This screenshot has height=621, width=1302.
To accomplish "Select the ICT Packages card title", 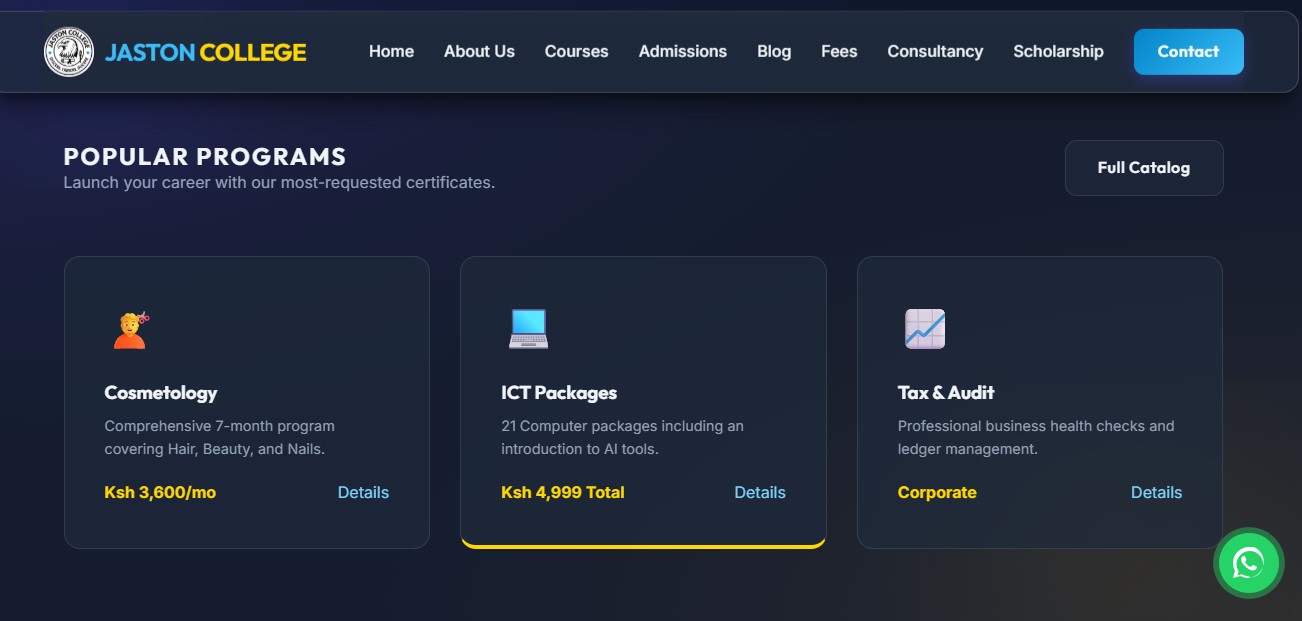I will [558, 393].
